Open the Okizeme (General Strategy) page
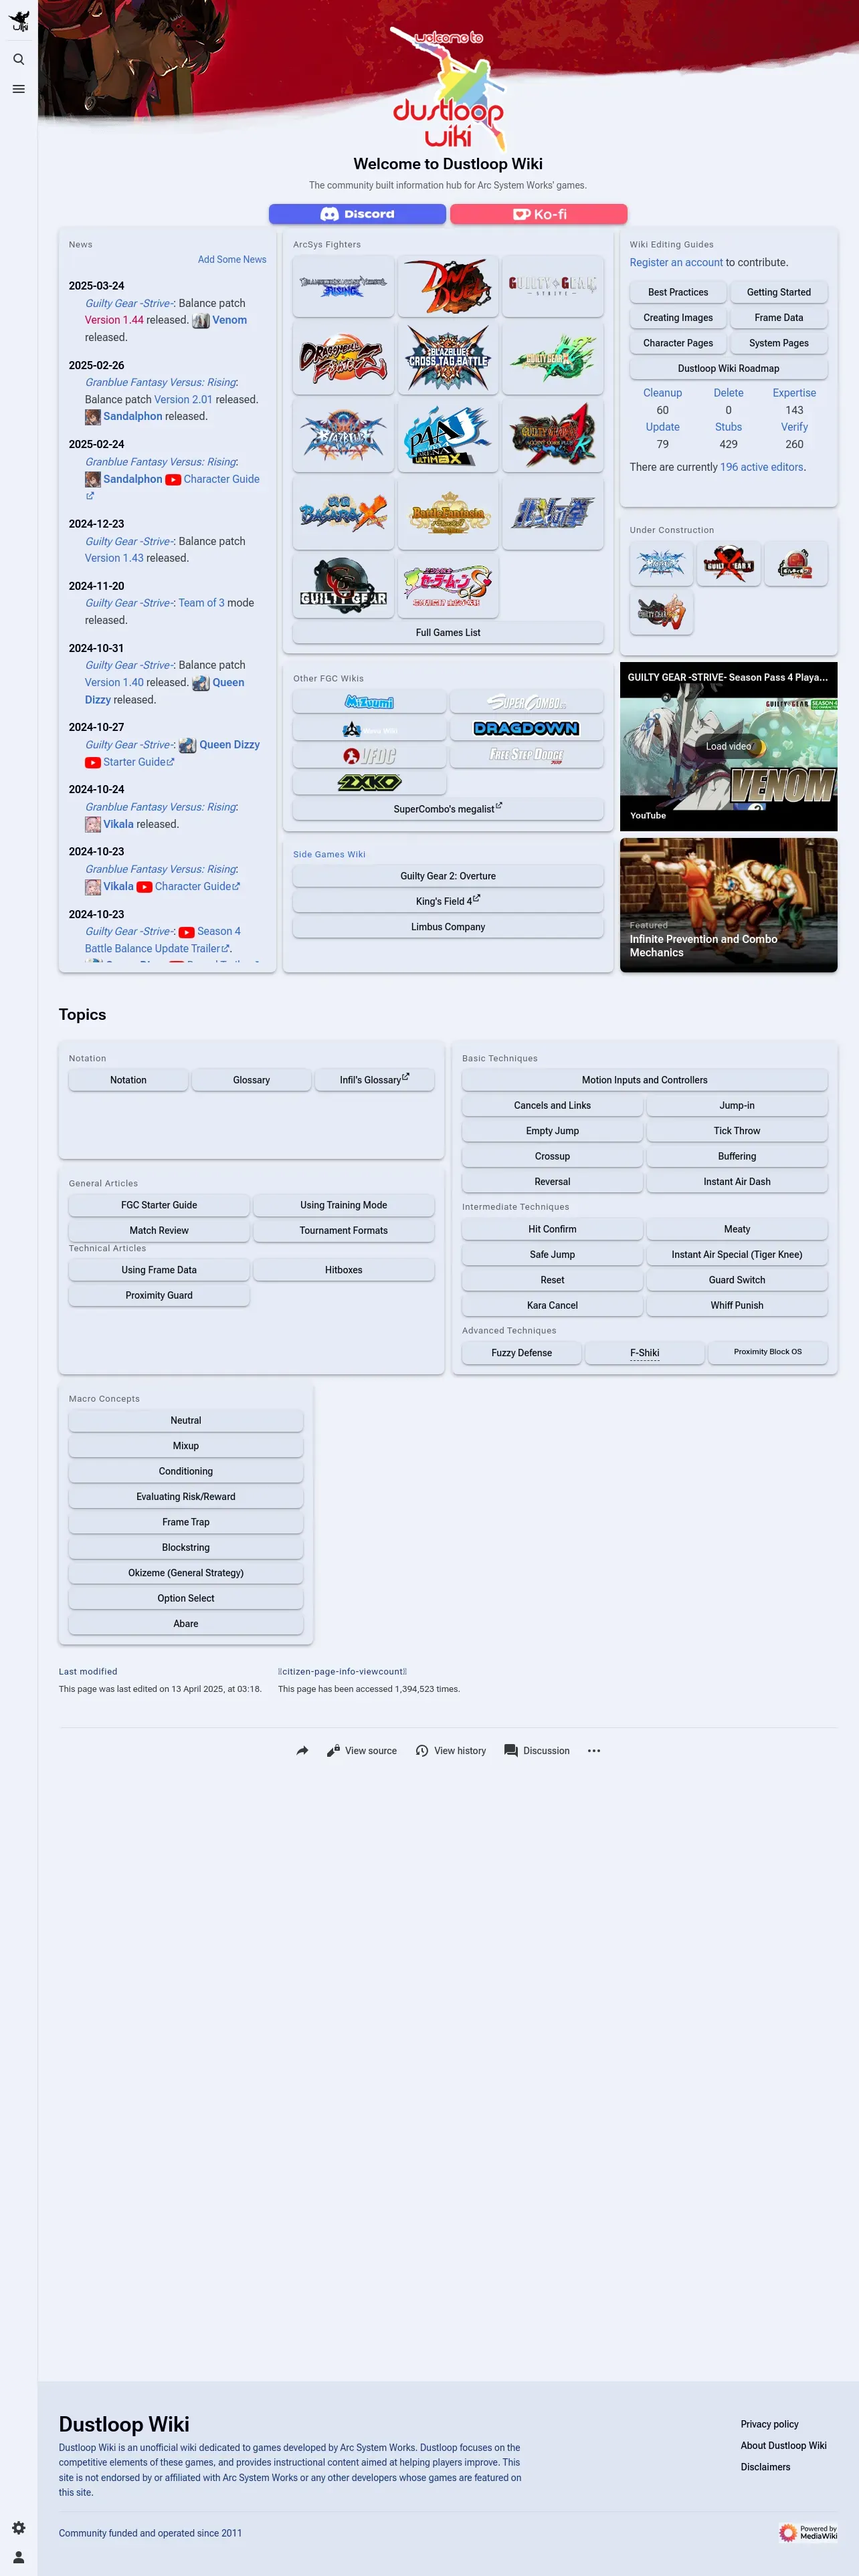The width and height of the screenshot is (859, 2576). 186,1573
